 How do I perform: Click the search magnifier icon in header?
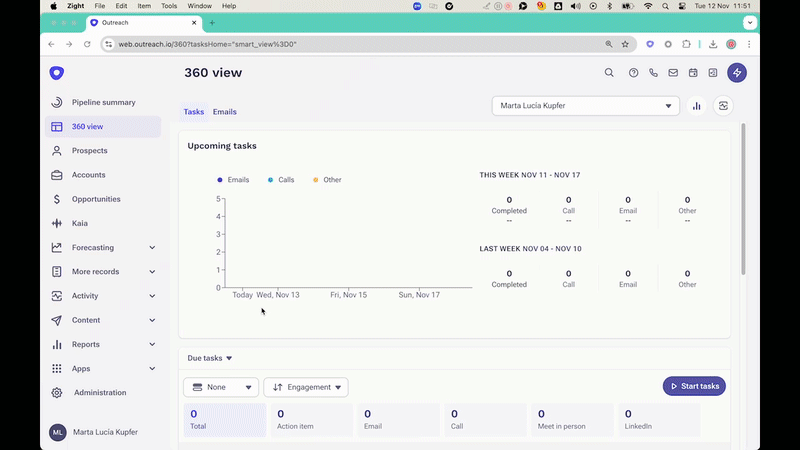tap(609, 73)
